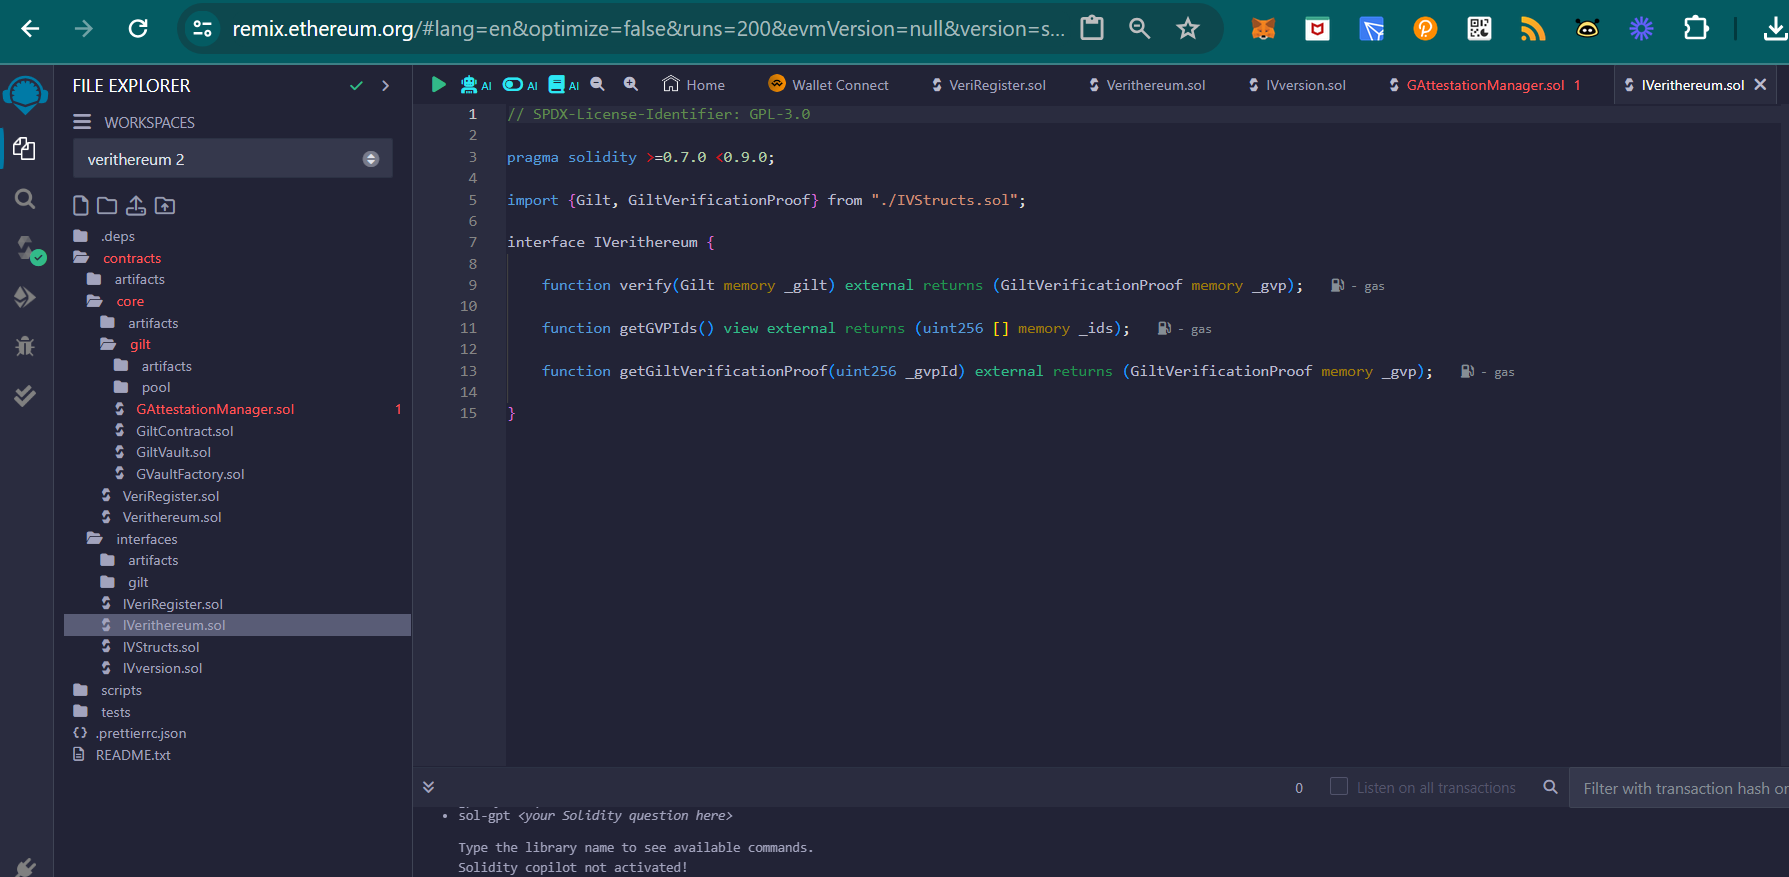Switch to the VeriRegister.sol editor tab
The image size is (1789, 877).
[988, 85]
